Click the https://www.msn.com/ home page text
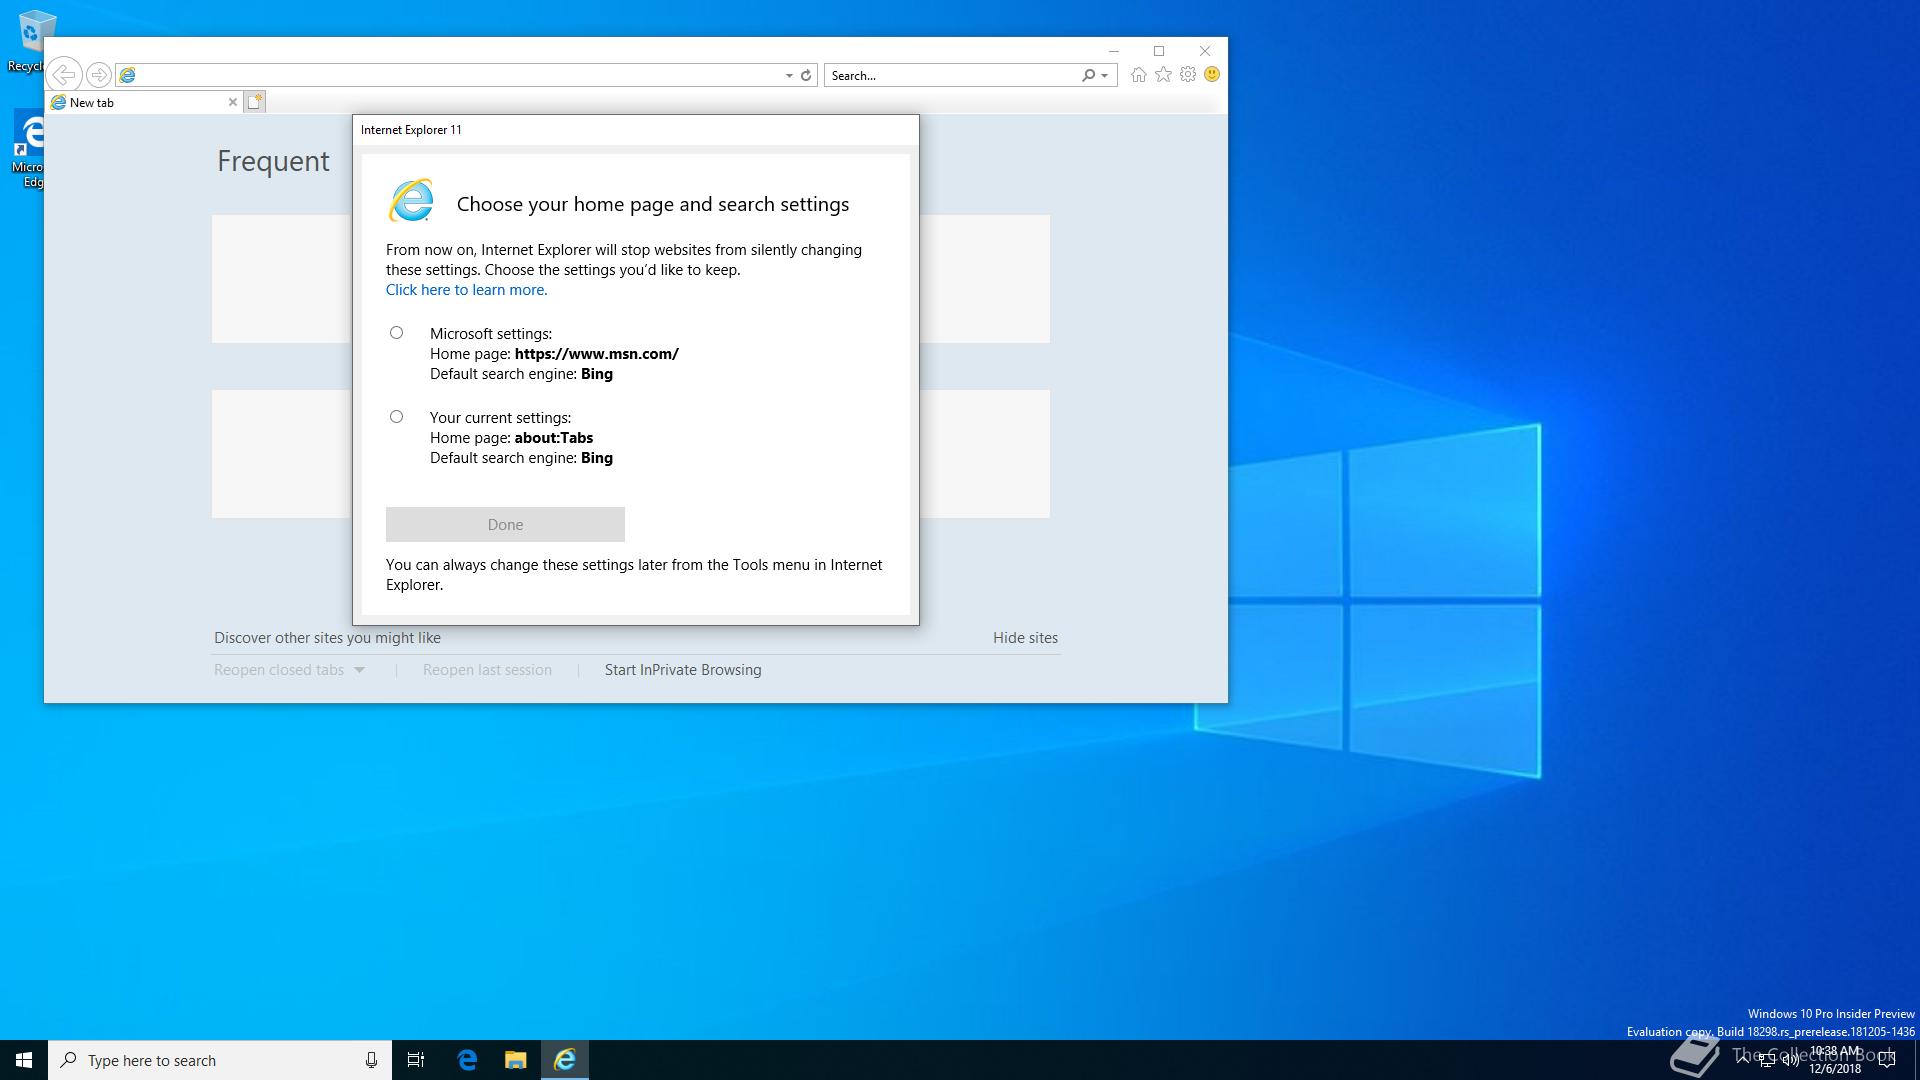 (596, 354)
